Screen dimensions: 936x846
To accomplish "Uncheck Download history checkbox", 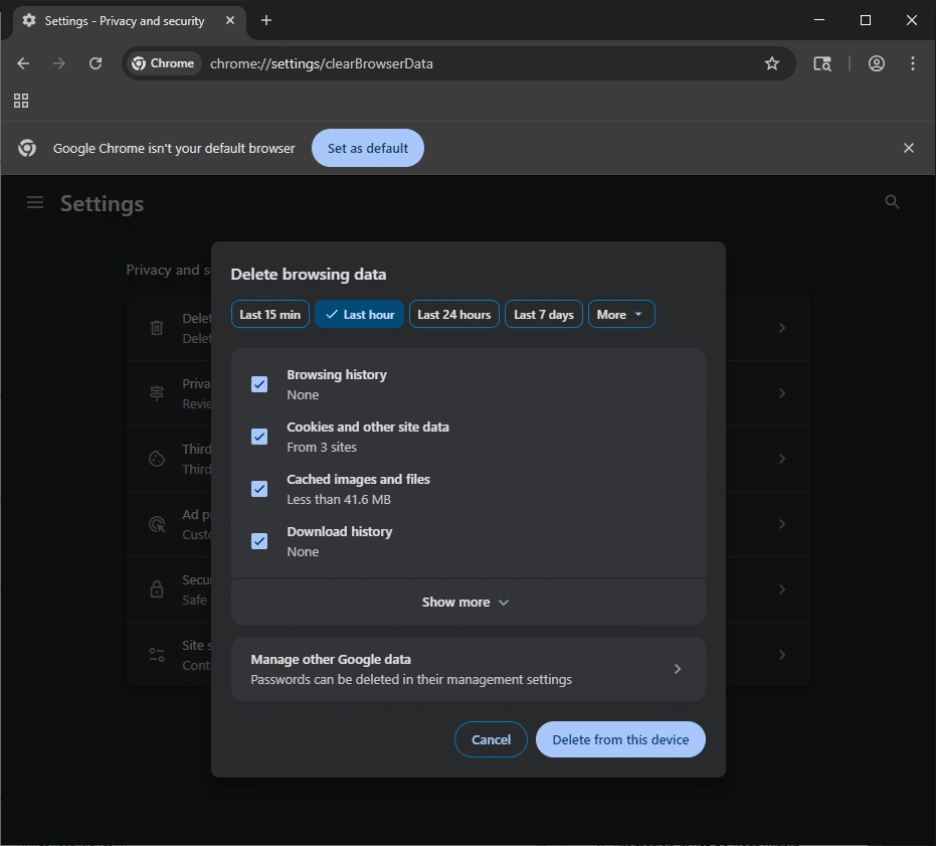I will point(259,542).
